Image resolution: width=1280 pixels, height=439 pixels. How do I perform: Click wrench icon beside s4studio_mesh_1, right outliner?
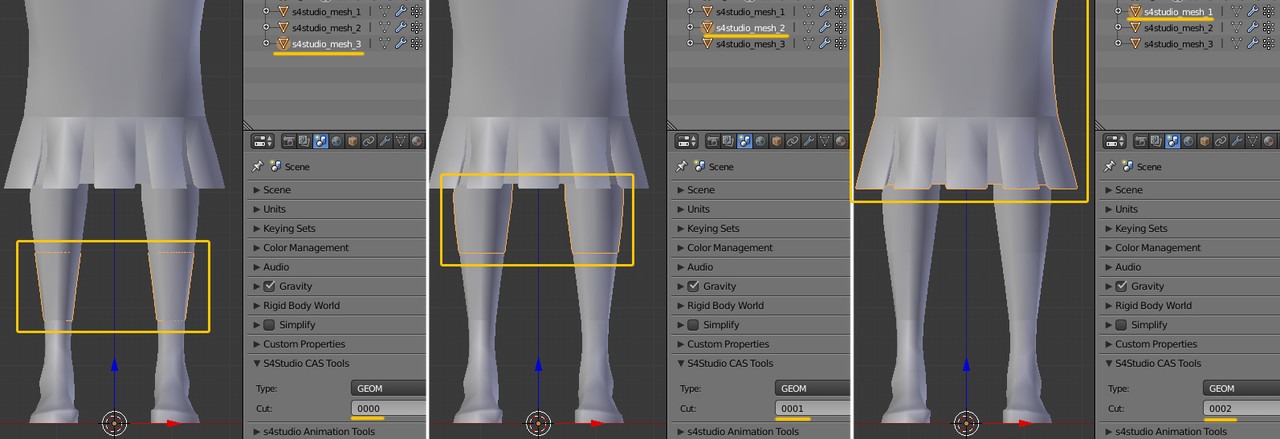[1253, 11]
